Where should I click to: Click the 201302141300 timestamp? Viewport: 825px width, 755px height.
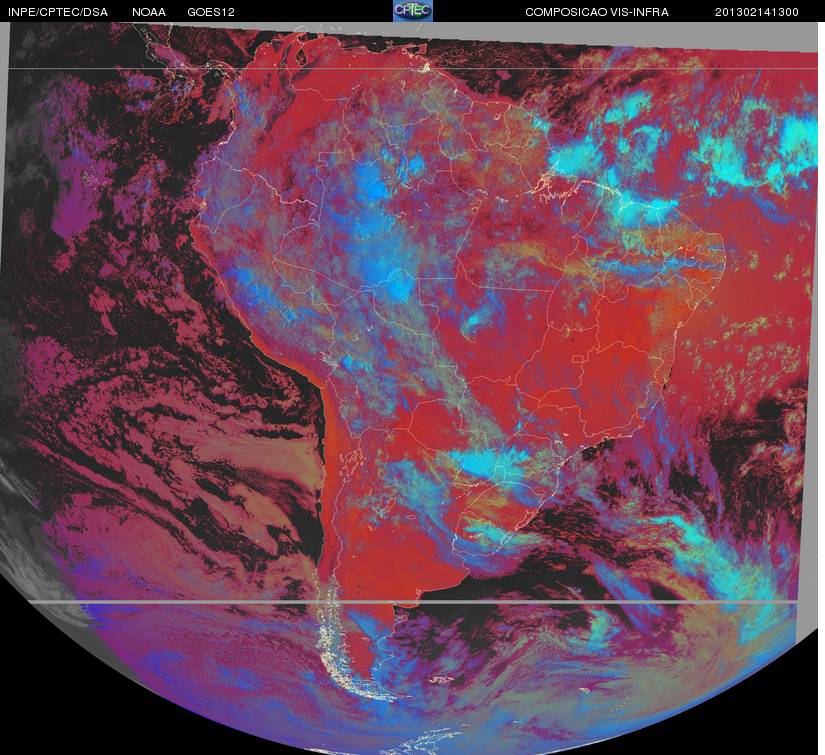coord(757,12)
